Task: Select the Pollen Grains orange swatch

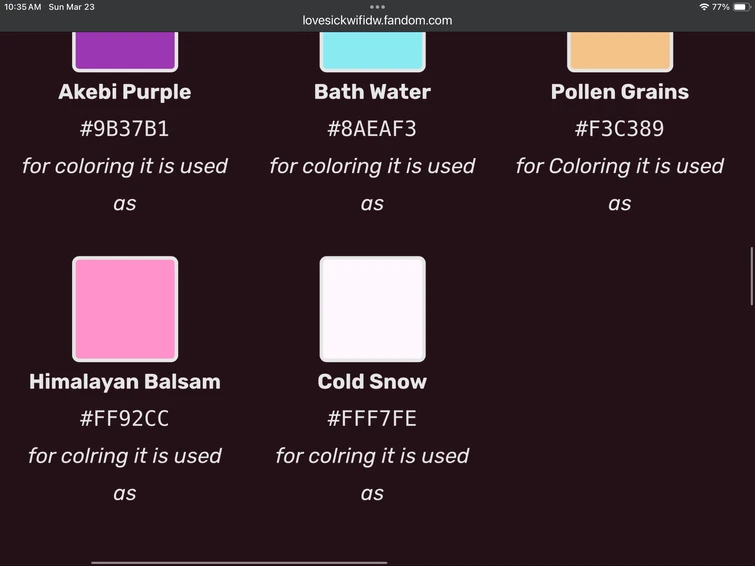Action: pyautogui.click(x=620, y=52)
